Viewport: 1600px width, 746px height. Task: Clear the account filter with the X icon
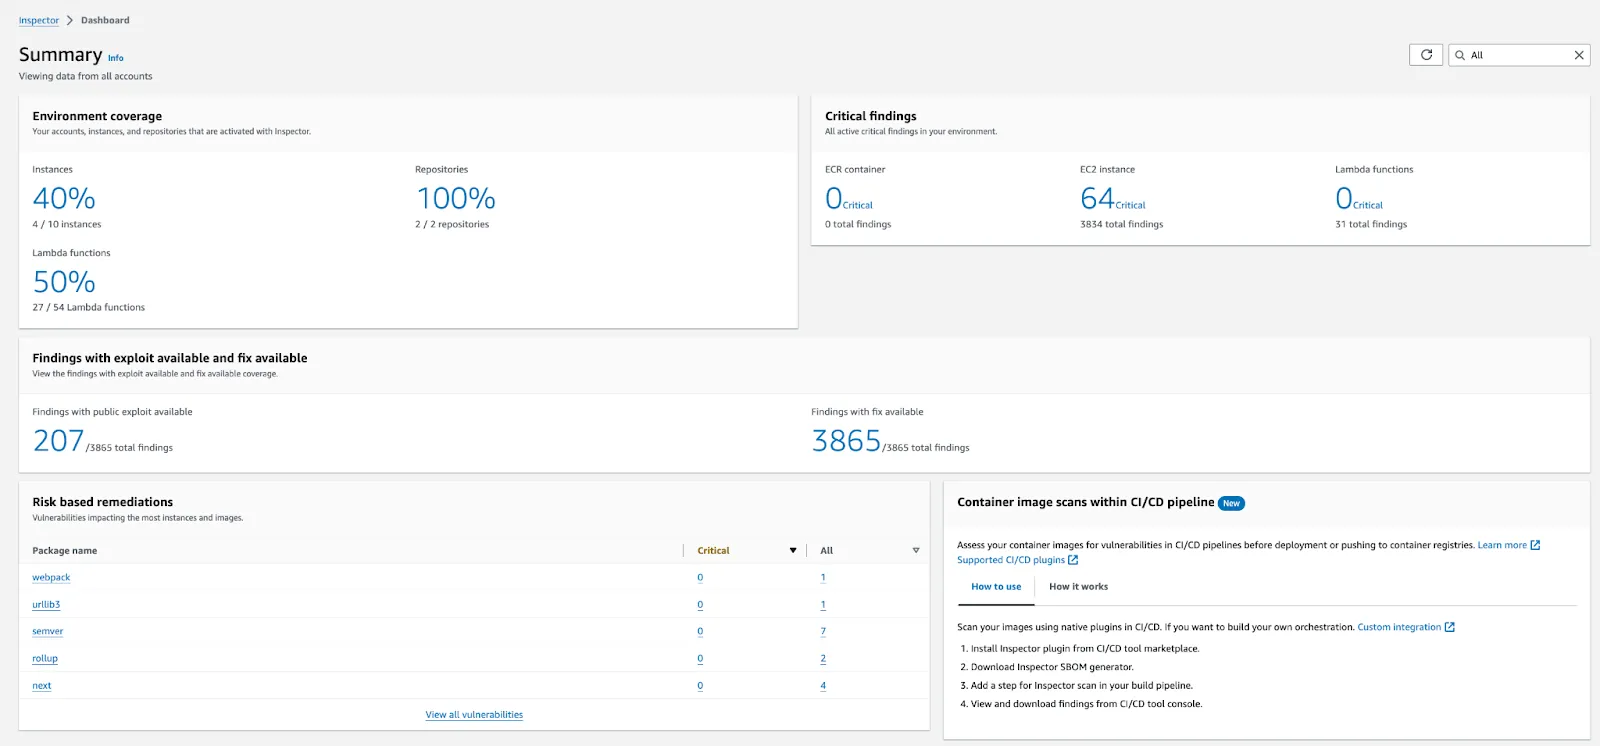tap(1579, 55)
